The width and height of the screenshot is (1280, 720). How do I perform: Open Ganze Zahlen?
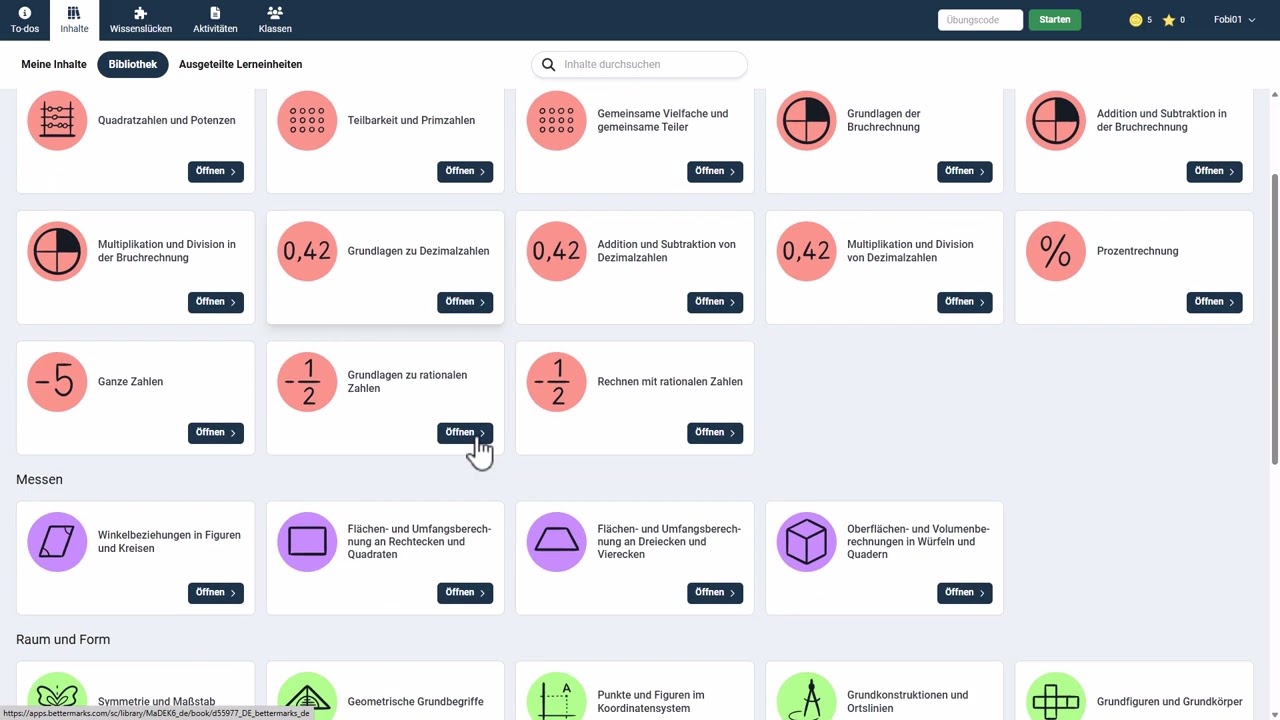pyautogui.click(x=216, y=433)
